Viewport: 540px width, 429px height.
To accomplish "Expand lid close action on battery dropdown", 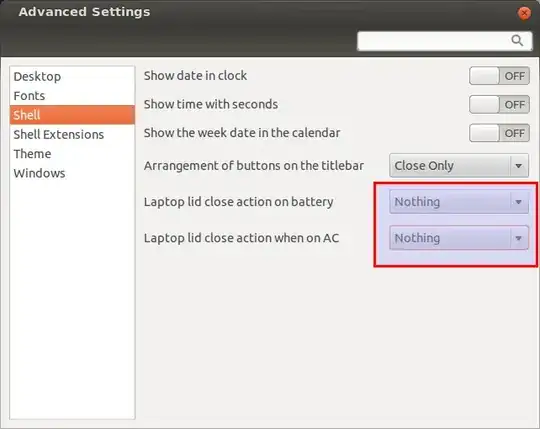I will (459, 202).
